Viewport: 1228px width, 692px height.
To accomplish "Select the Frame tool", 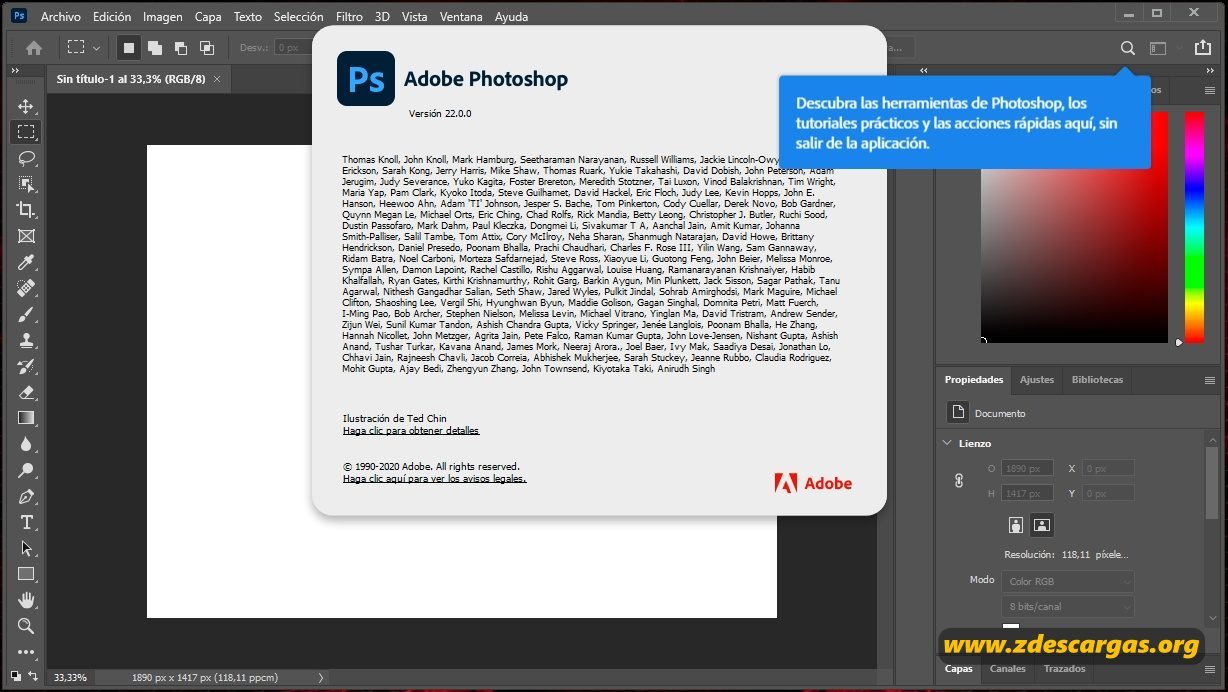I will click(26, 236).
